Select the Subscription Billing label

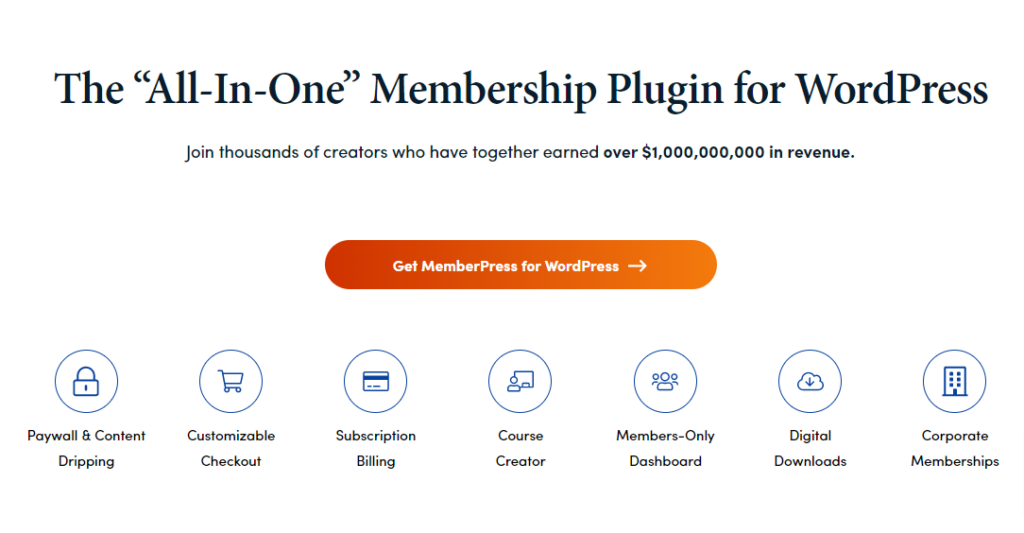click(376, 448)
